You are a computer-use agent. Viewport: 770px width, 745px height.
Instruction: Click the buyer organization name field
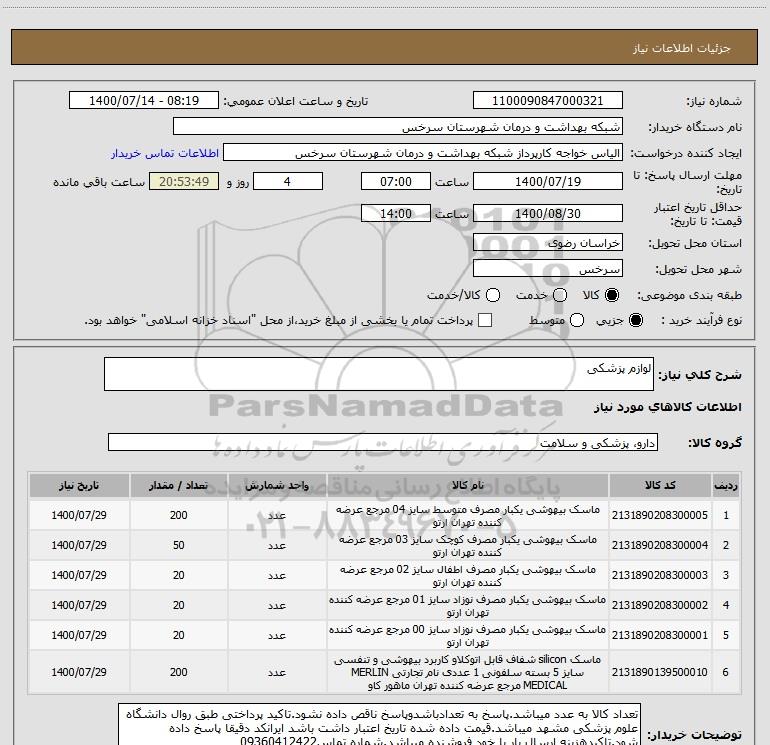[398, 127]
